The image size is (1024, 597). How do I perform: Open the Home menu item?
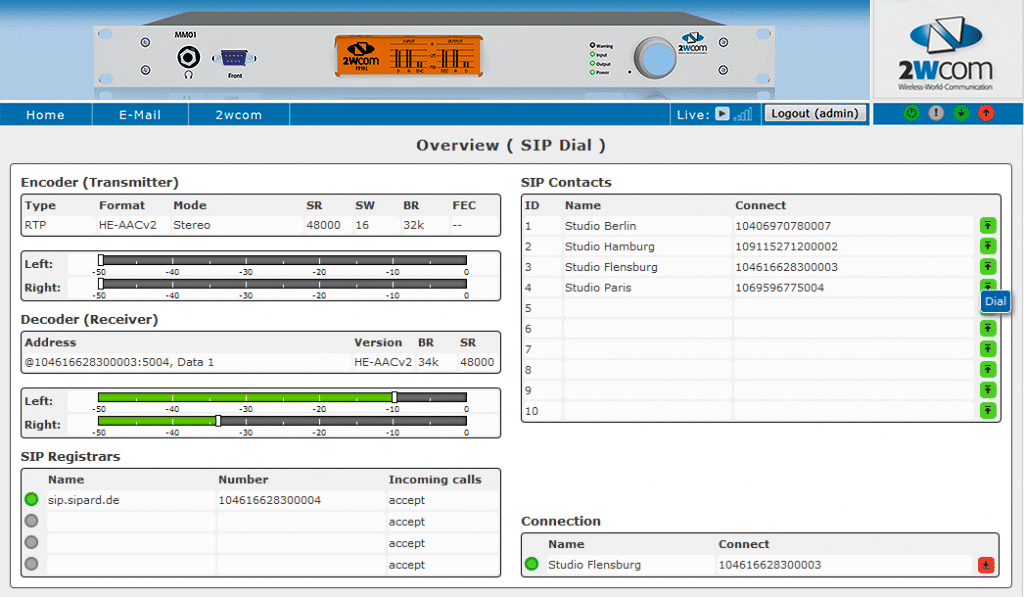(45, 115)
